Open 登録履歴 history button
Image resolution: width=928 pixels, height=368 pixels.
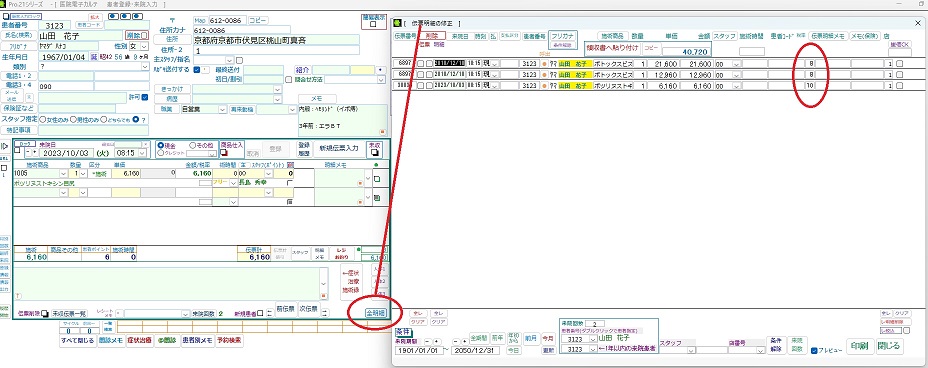tap(304, 148)
